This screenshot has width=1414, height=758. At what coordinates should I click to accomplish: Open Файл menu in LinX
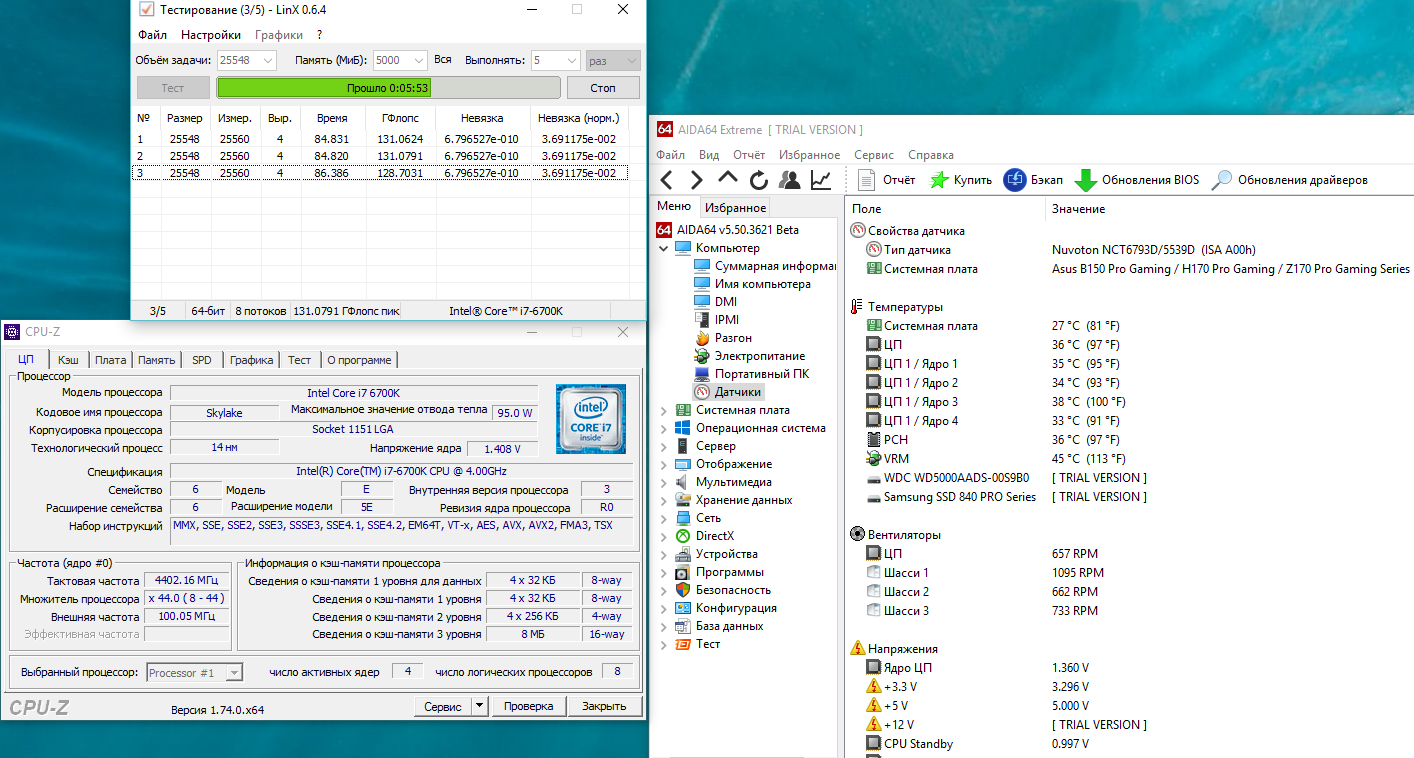point(152,34)
